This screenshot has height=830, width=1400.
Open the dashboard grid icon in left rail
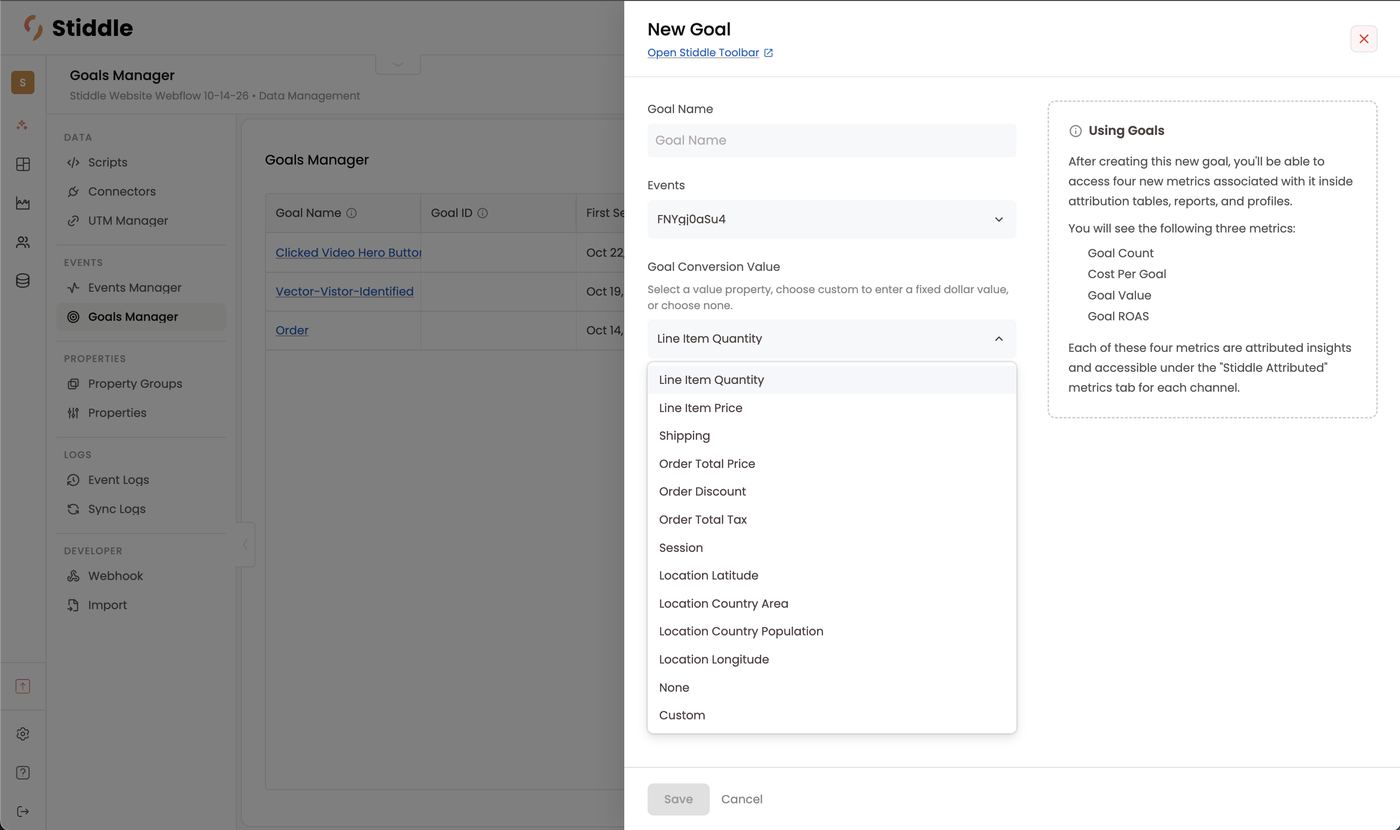pyautogui.click(x=23, y=164)
